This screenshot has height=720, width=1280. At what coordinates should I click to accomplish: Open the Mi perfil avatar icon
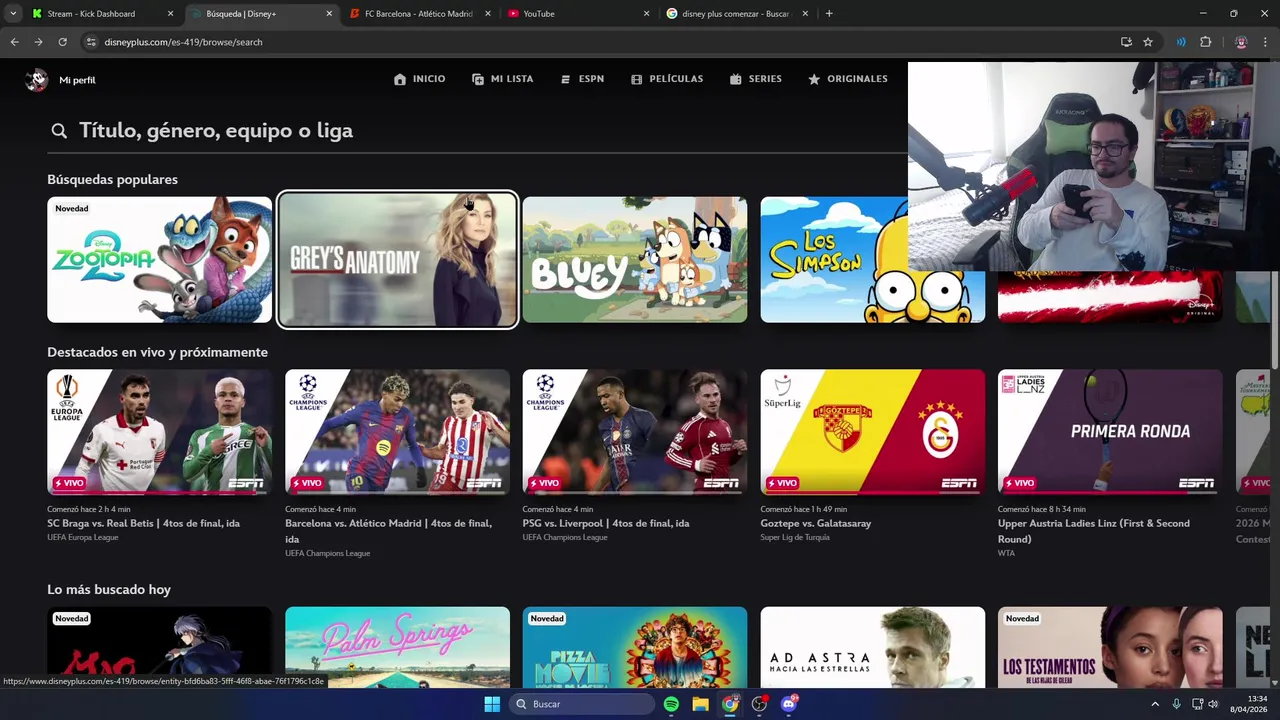pos(36,80)
